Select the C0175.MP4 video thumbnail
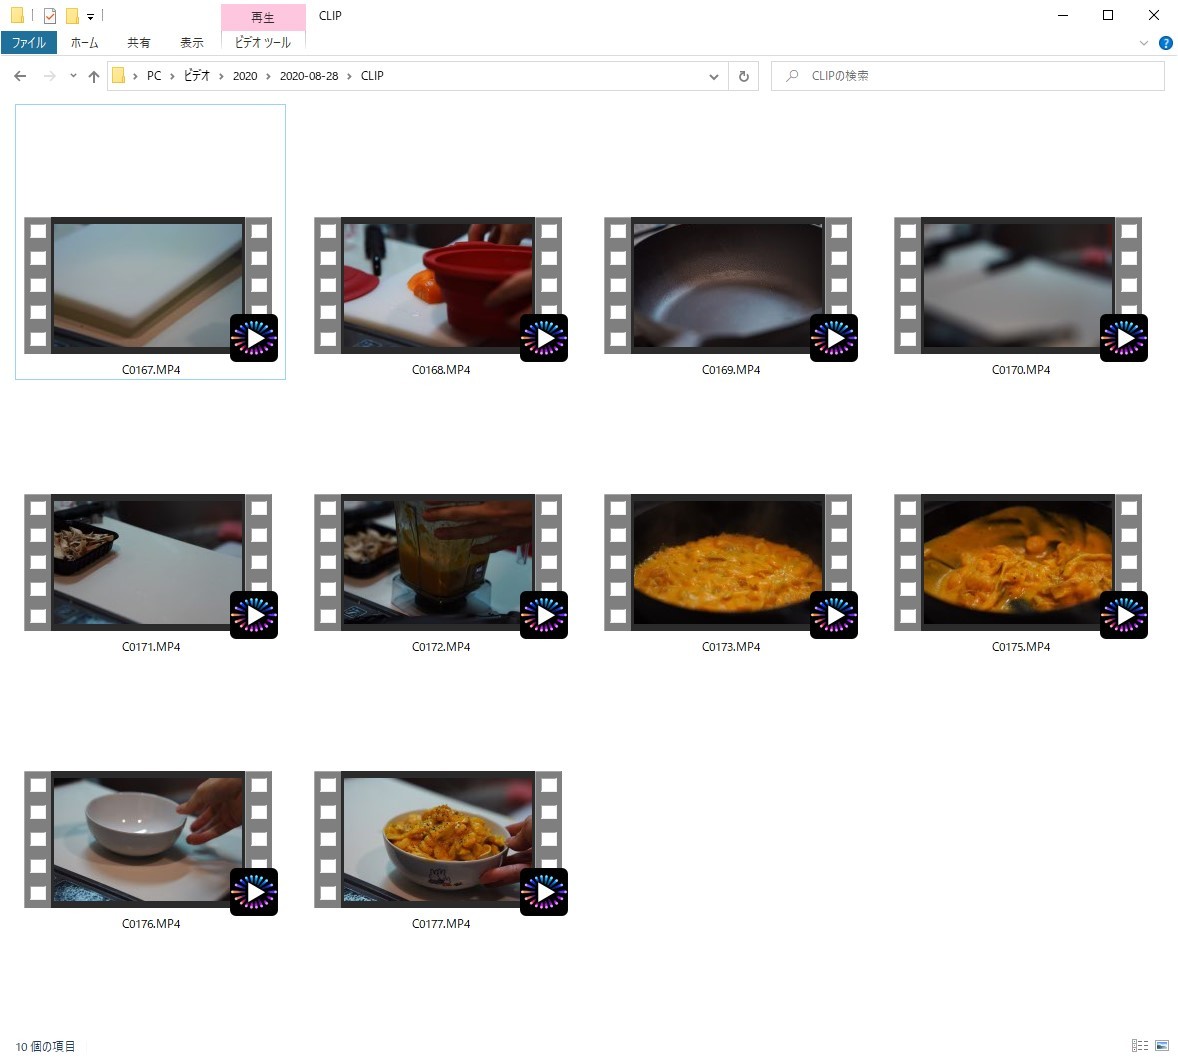The height and width of the screenshot is (1059, 1178). 1018,563
